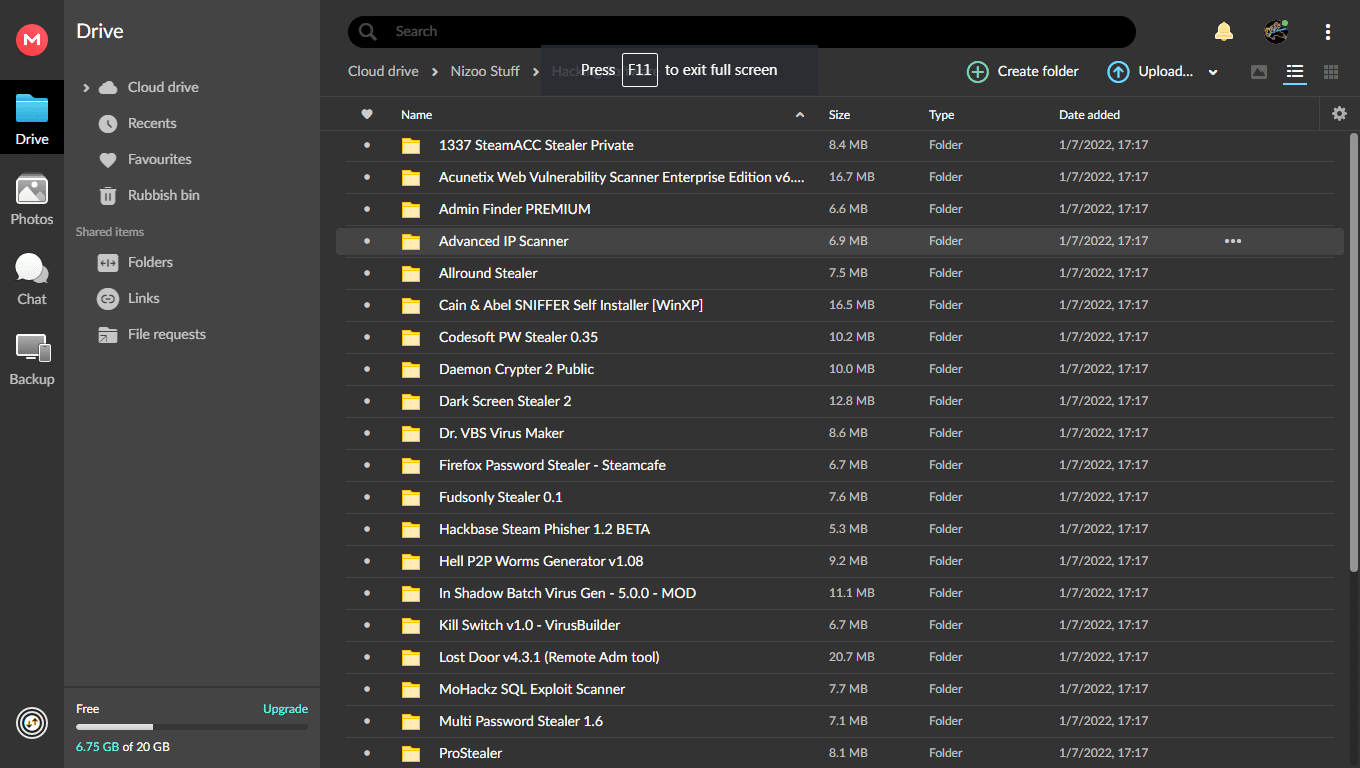Click the user avatar icon
Image resolution: width=1360 pixels, height=768 pixels.
(x=1275, y=32)
